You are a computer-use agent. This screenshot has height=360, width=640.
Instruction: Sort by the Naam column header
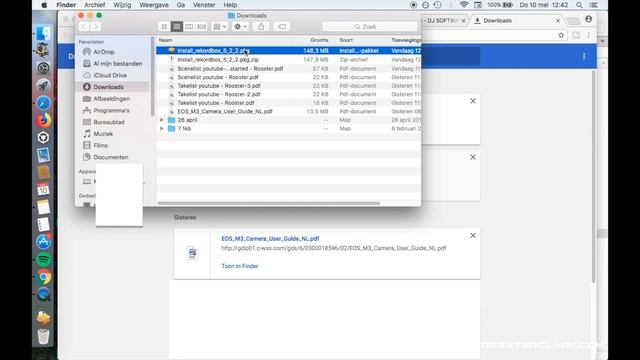[x=165, y=40]
